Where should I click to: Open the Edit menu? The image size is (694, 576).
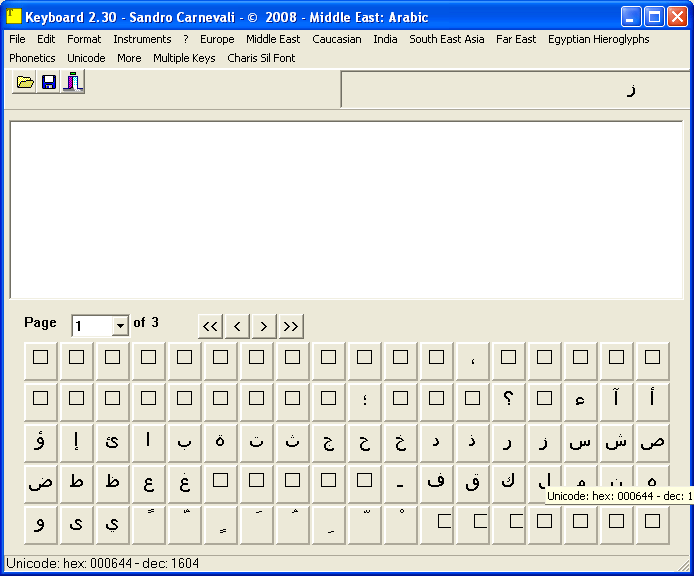point(46,39)
